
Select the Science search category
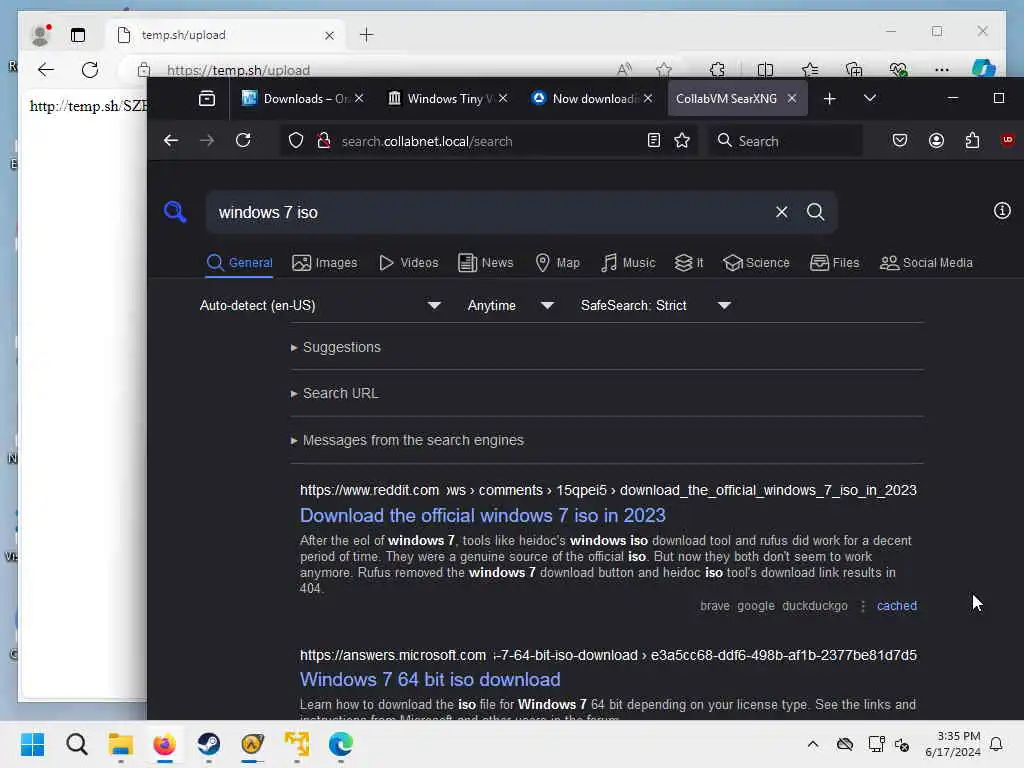click(756, 263)
